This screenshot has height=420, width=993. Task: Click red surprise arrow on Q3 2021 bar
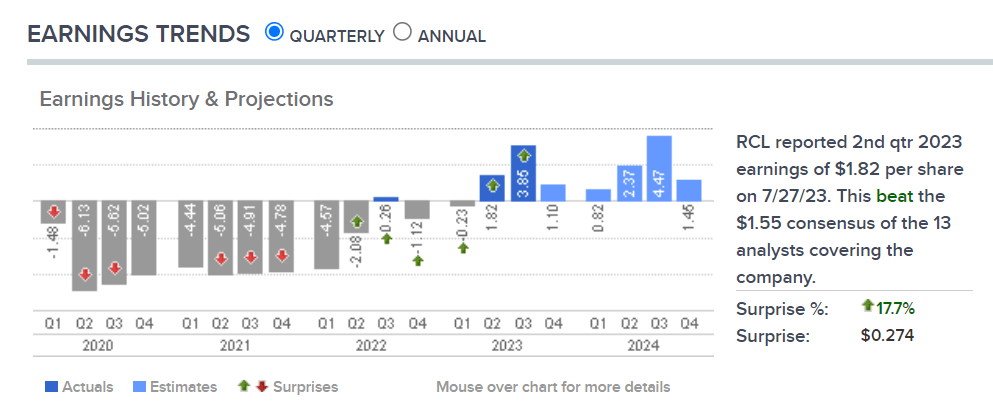[251, 258]
